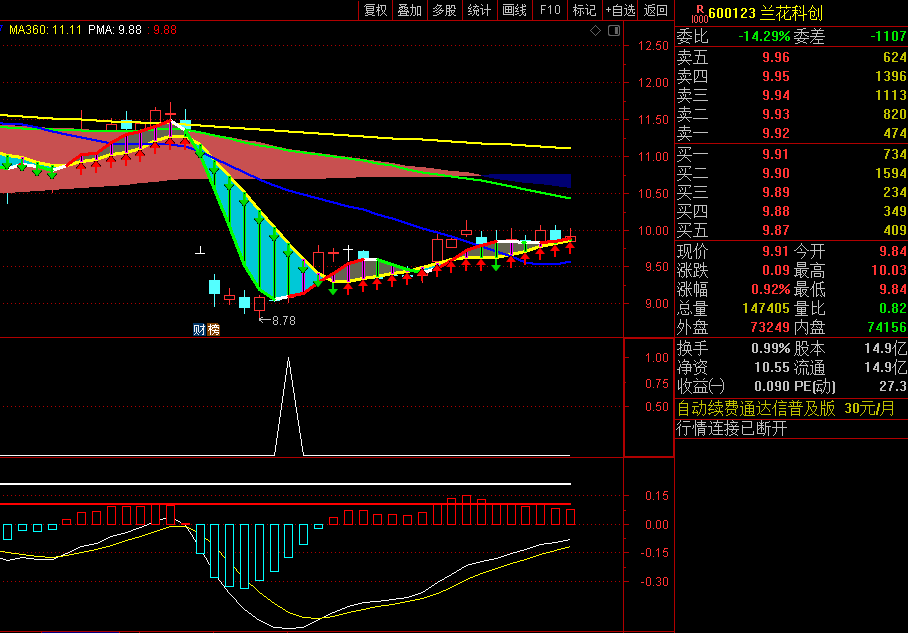Viewport: 908px width, 633px height.
Task: Click the 委比 value -14.29%
Action: [x=764, y=36]
